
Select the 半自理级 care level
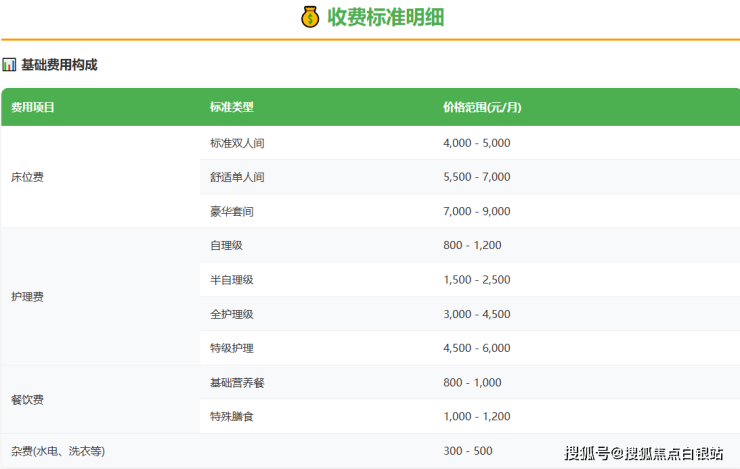pos(231,280)
